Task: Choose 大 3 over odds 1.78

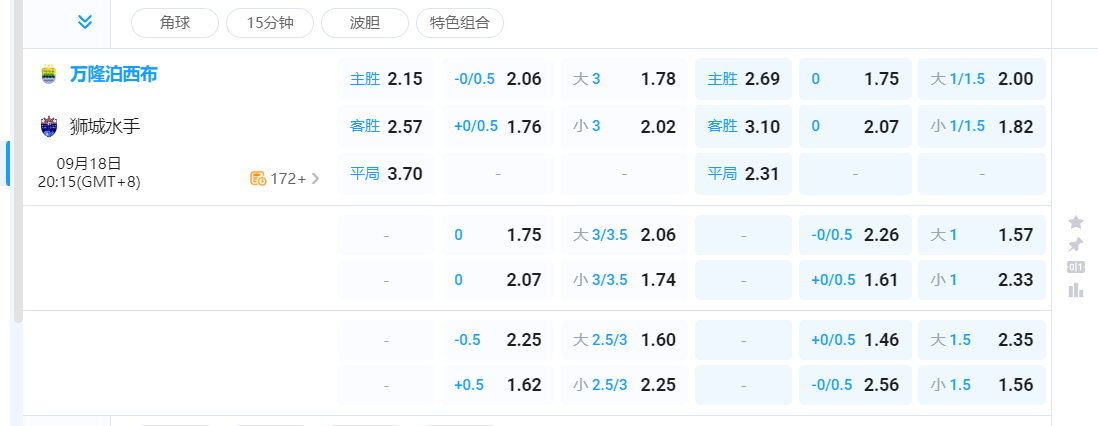Action: pyautogui.click(x=624, y=79)
